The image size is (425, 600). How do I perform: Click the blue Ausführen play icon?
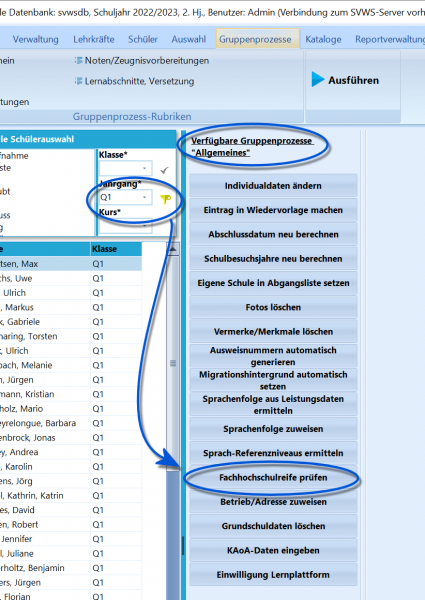pyautogui.click(x=318, y=80)
